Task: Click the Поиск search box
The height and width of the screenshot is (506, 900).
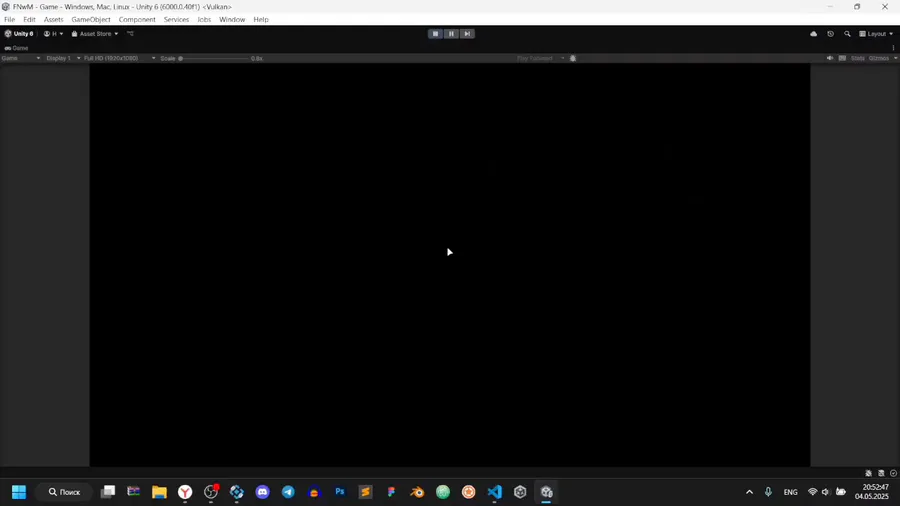Action: click(x=64, y=492)
